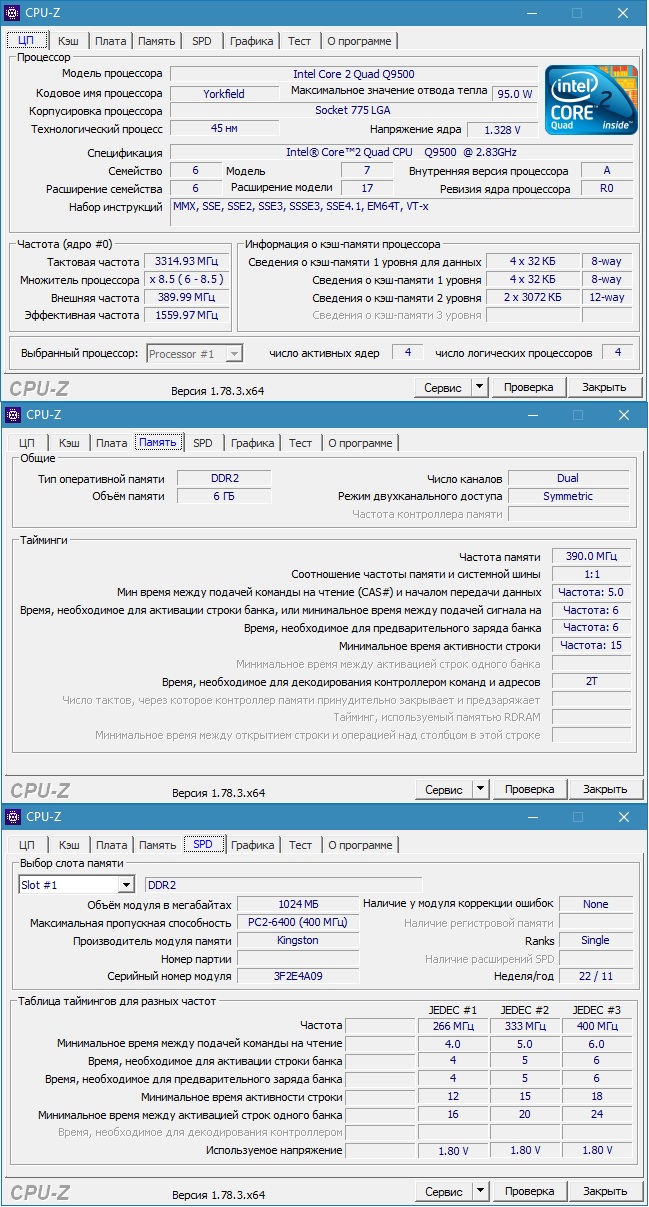The width and height of the screenshot is (649, 1207).
Task: Click the 389.99 МГц external frequency value
Action: (186, 298)
